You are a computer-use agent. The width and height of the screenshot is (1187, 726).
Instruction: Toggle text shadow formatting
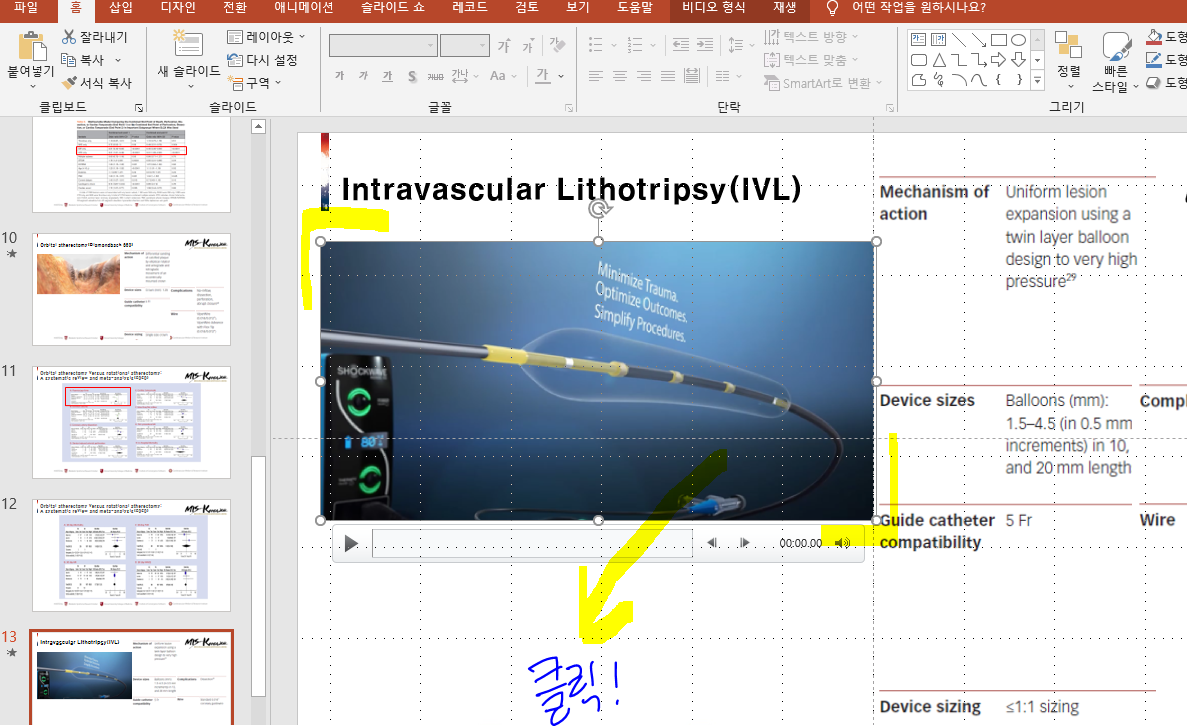[x=412, y=76]
